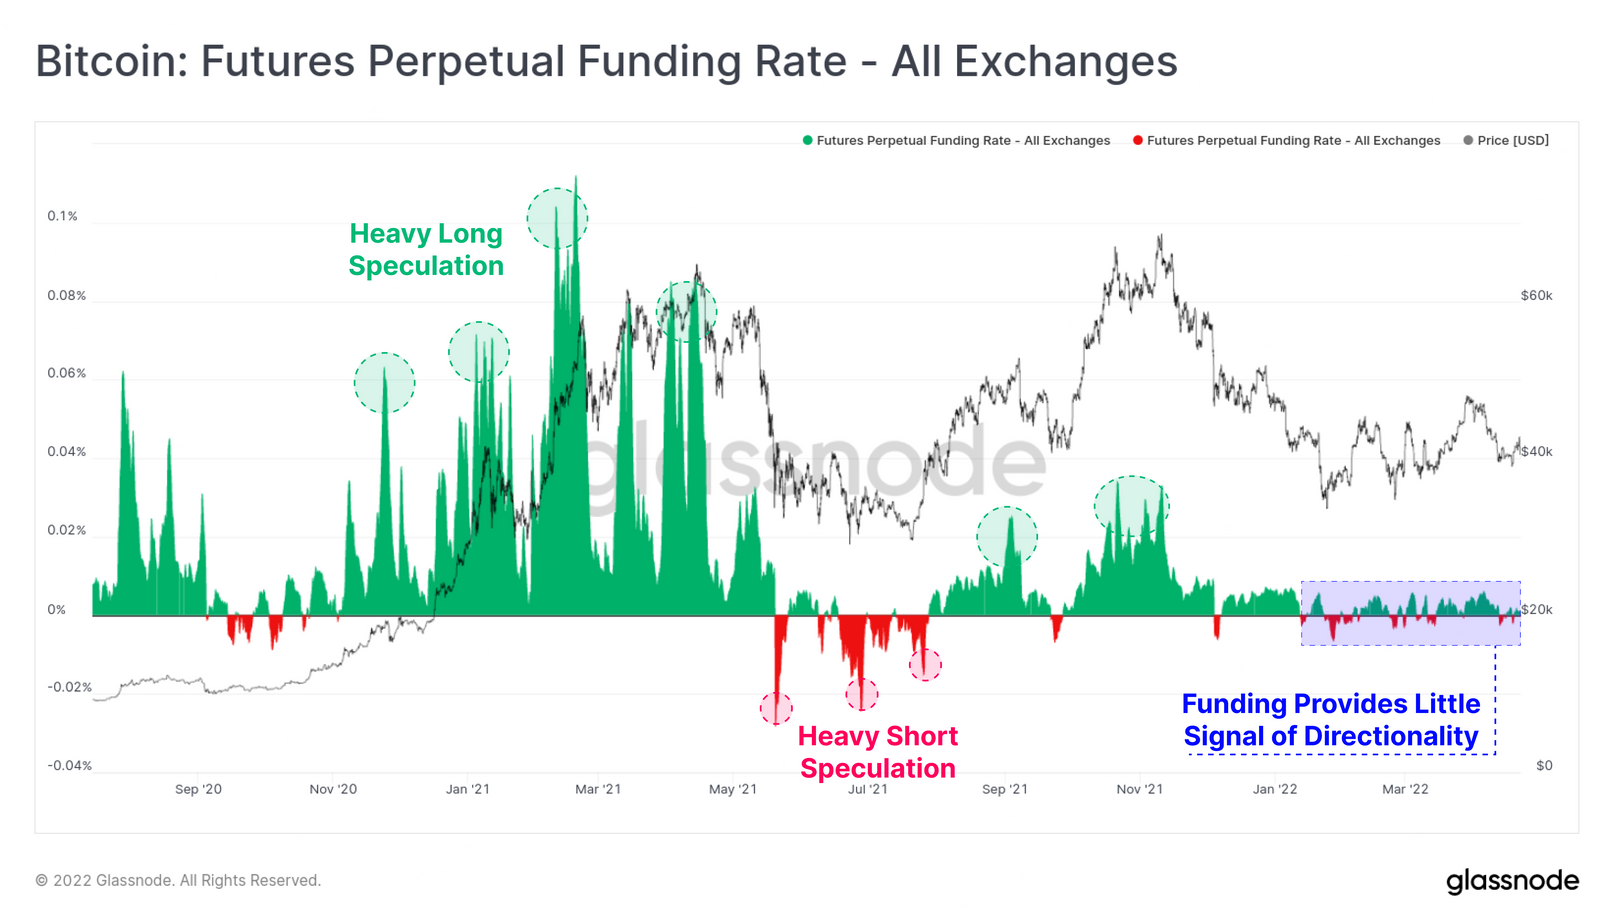This screenshot has height=922, width=1600.
Task: Toggle green Funding Rate legend entry
Action: [x=956, y=141]
